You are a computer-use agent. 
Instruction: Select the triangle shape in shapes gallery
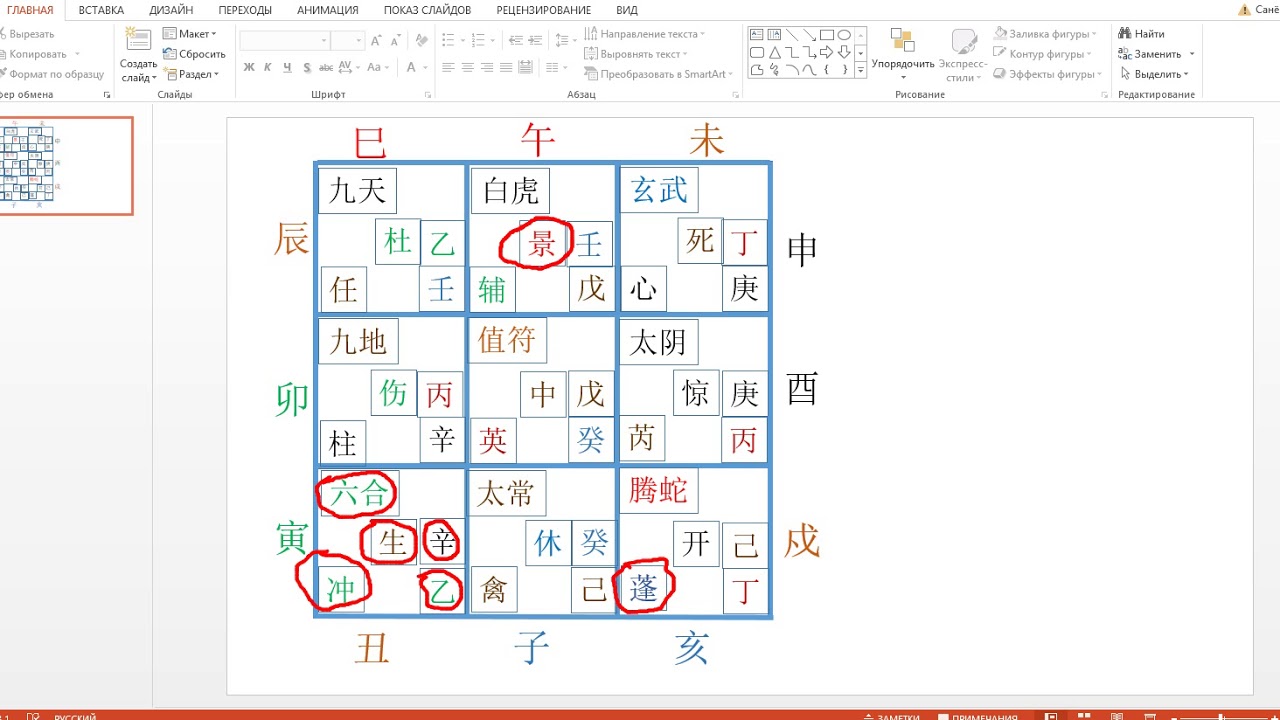point(775,52)
